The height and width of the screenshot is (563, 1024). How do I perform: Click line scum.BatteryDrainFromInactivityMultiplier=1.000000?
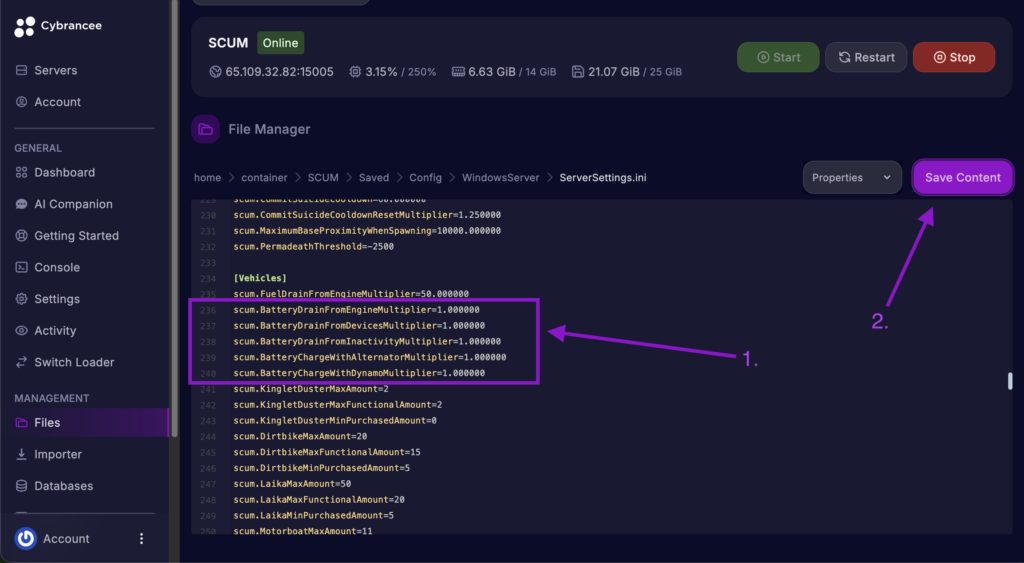(x=367, y=342)
